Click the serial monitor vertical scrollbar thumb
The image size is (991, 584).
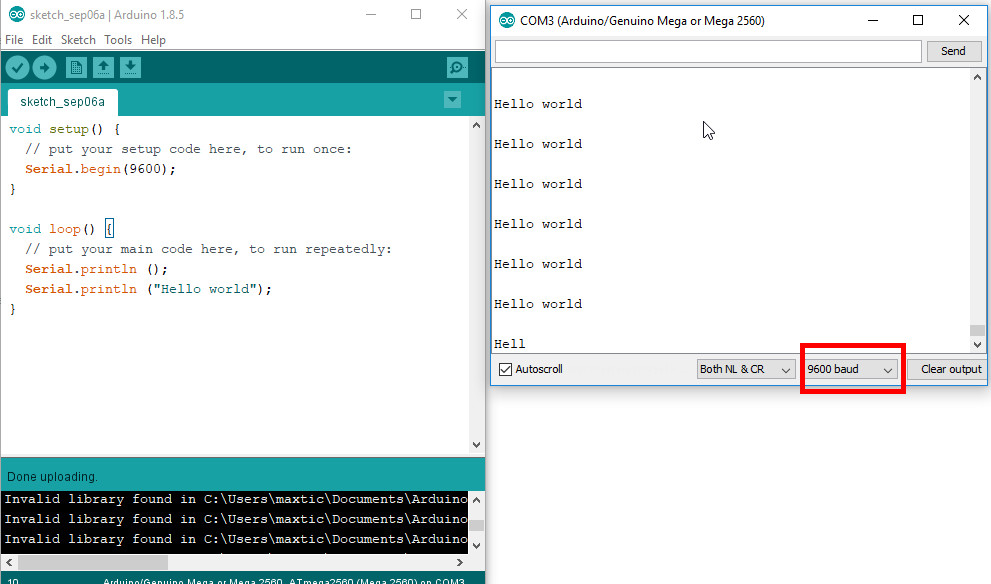tap(977, 331)
